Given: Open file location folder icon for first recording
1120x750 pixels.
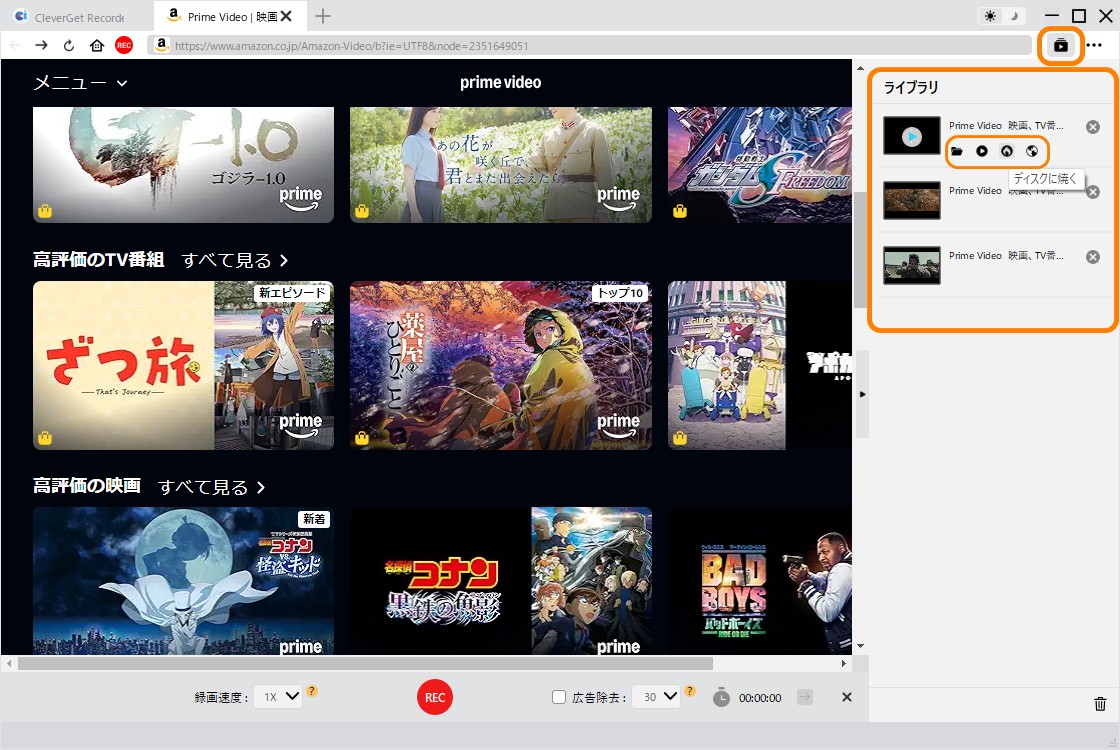Looking at the screenshot, I should [957, 151].
